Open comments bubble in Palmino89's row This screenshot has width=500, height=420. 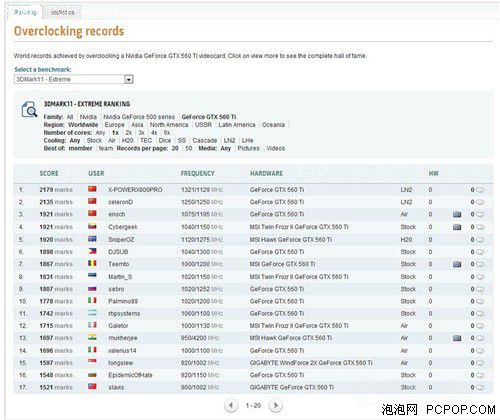480,301
